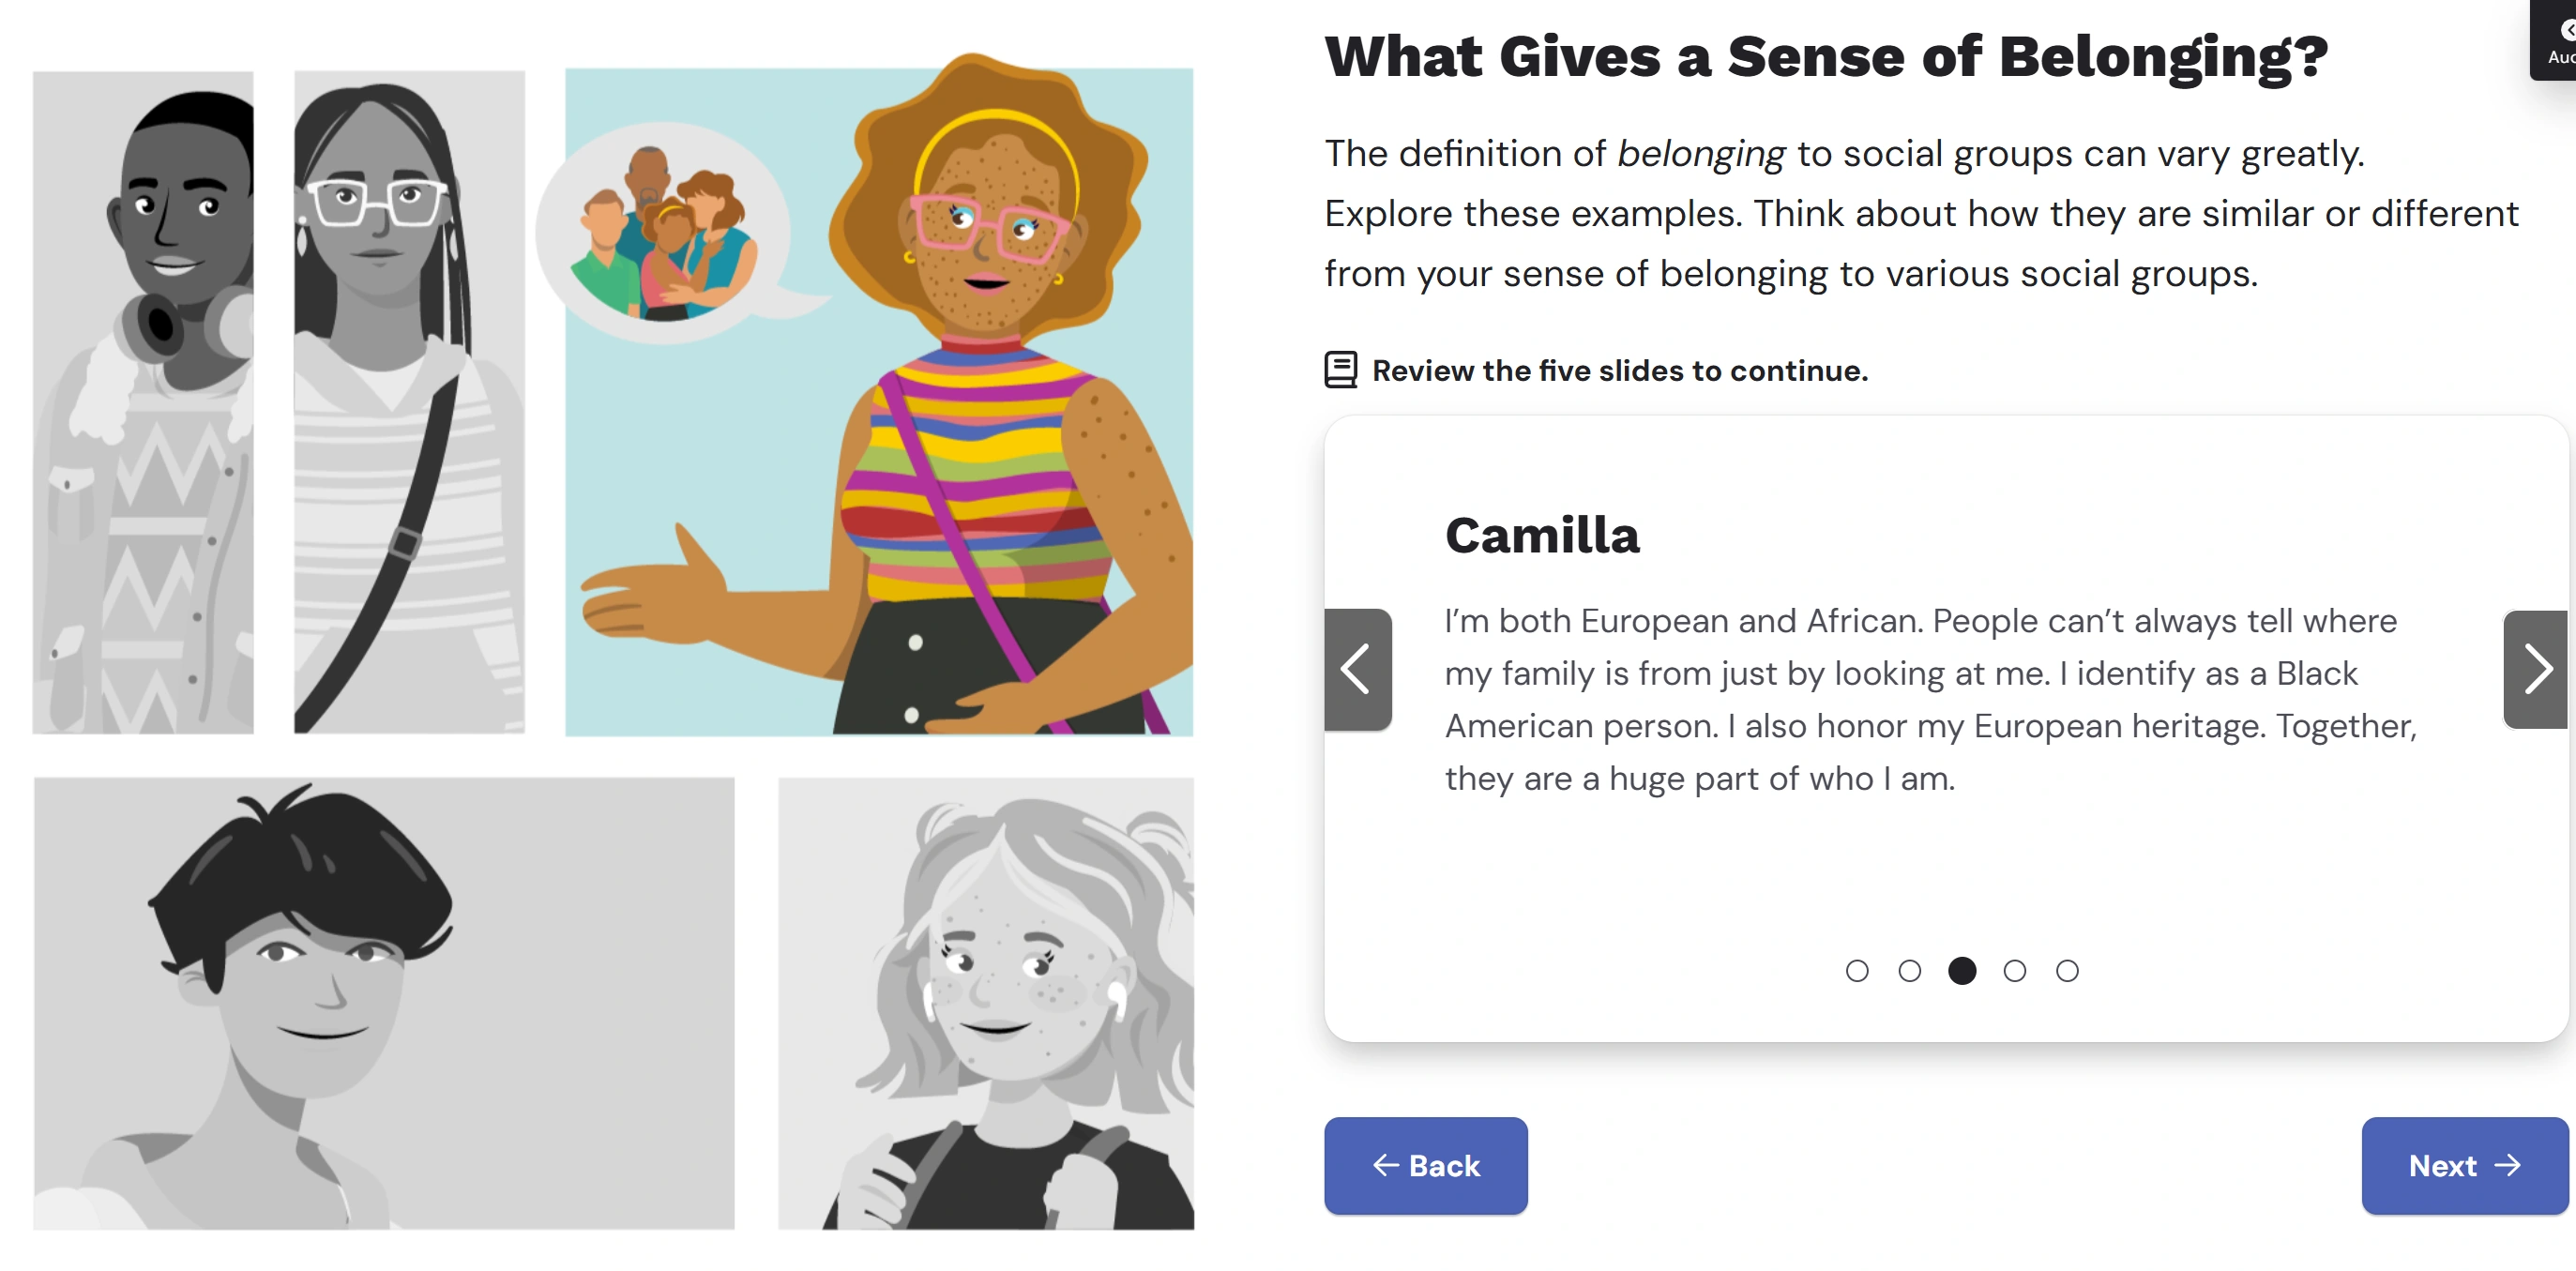
Task: Click the portrait of the person with short dark hair
Action: pyautogui.click(x=383, y=1003)
